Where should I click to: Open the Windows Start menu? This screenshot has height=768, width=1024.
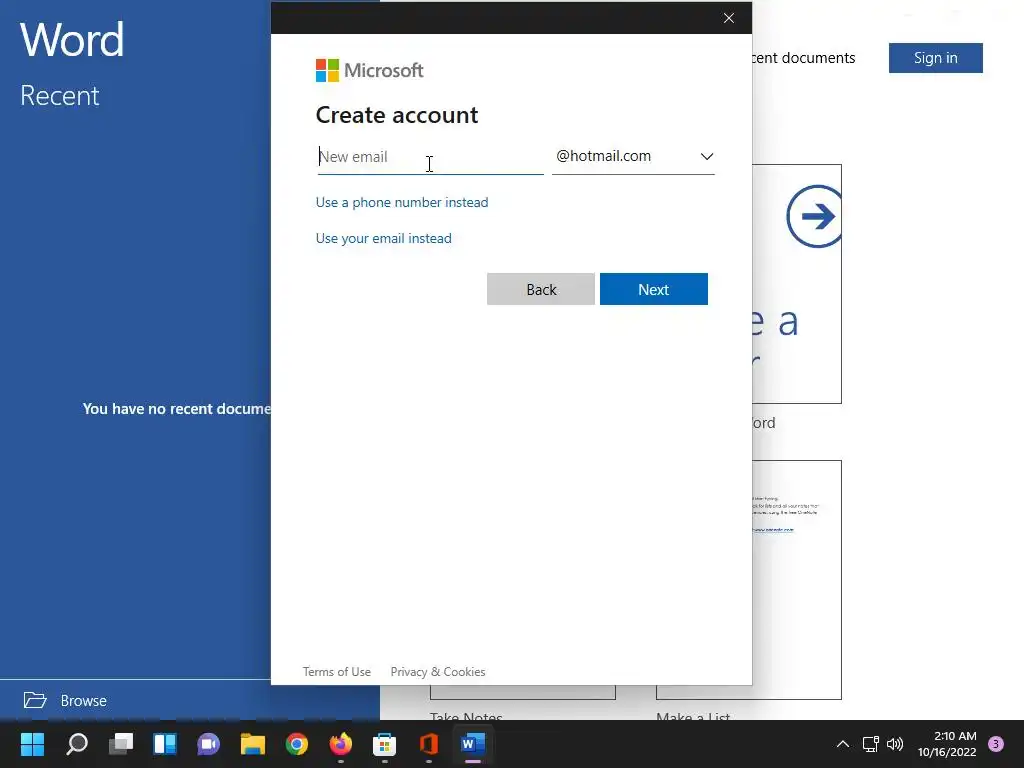coord(32,744)
